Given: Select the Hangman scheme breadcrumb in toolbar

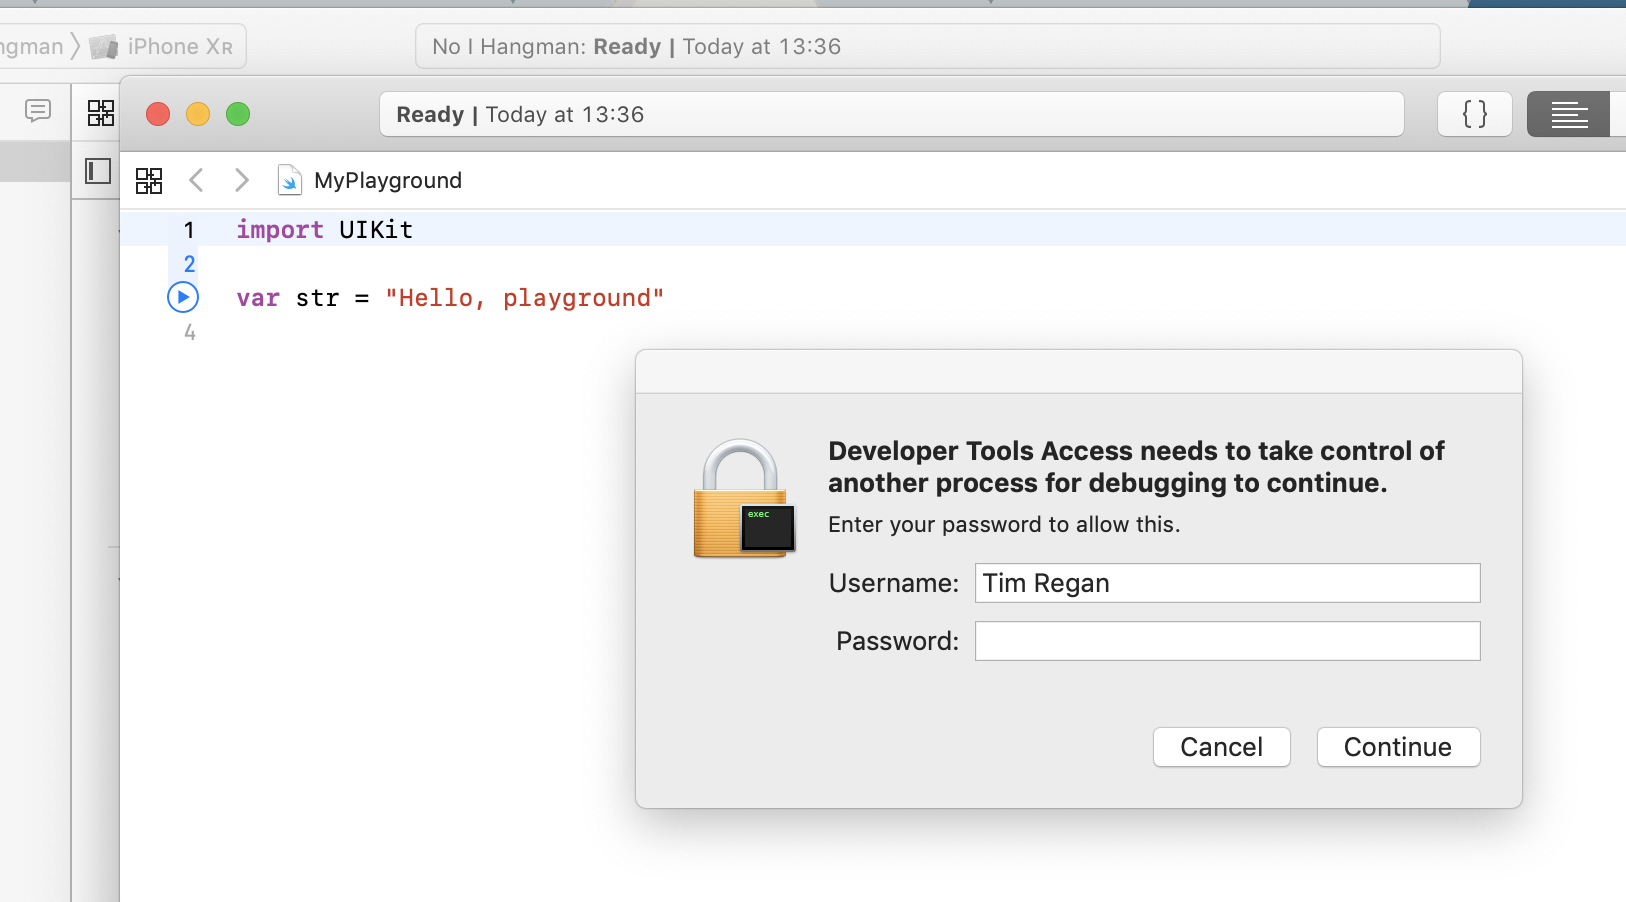Looking at the screenshot, I should [30, 46].
